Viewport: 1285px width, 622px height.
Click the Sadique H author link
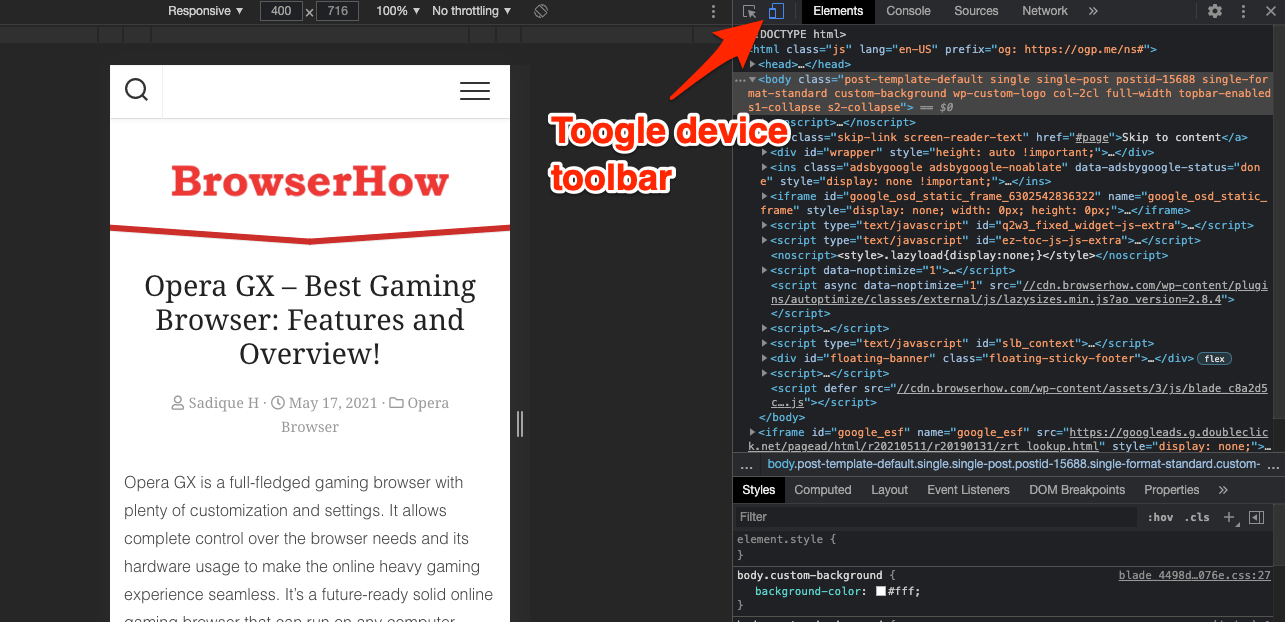pos(223,403)
